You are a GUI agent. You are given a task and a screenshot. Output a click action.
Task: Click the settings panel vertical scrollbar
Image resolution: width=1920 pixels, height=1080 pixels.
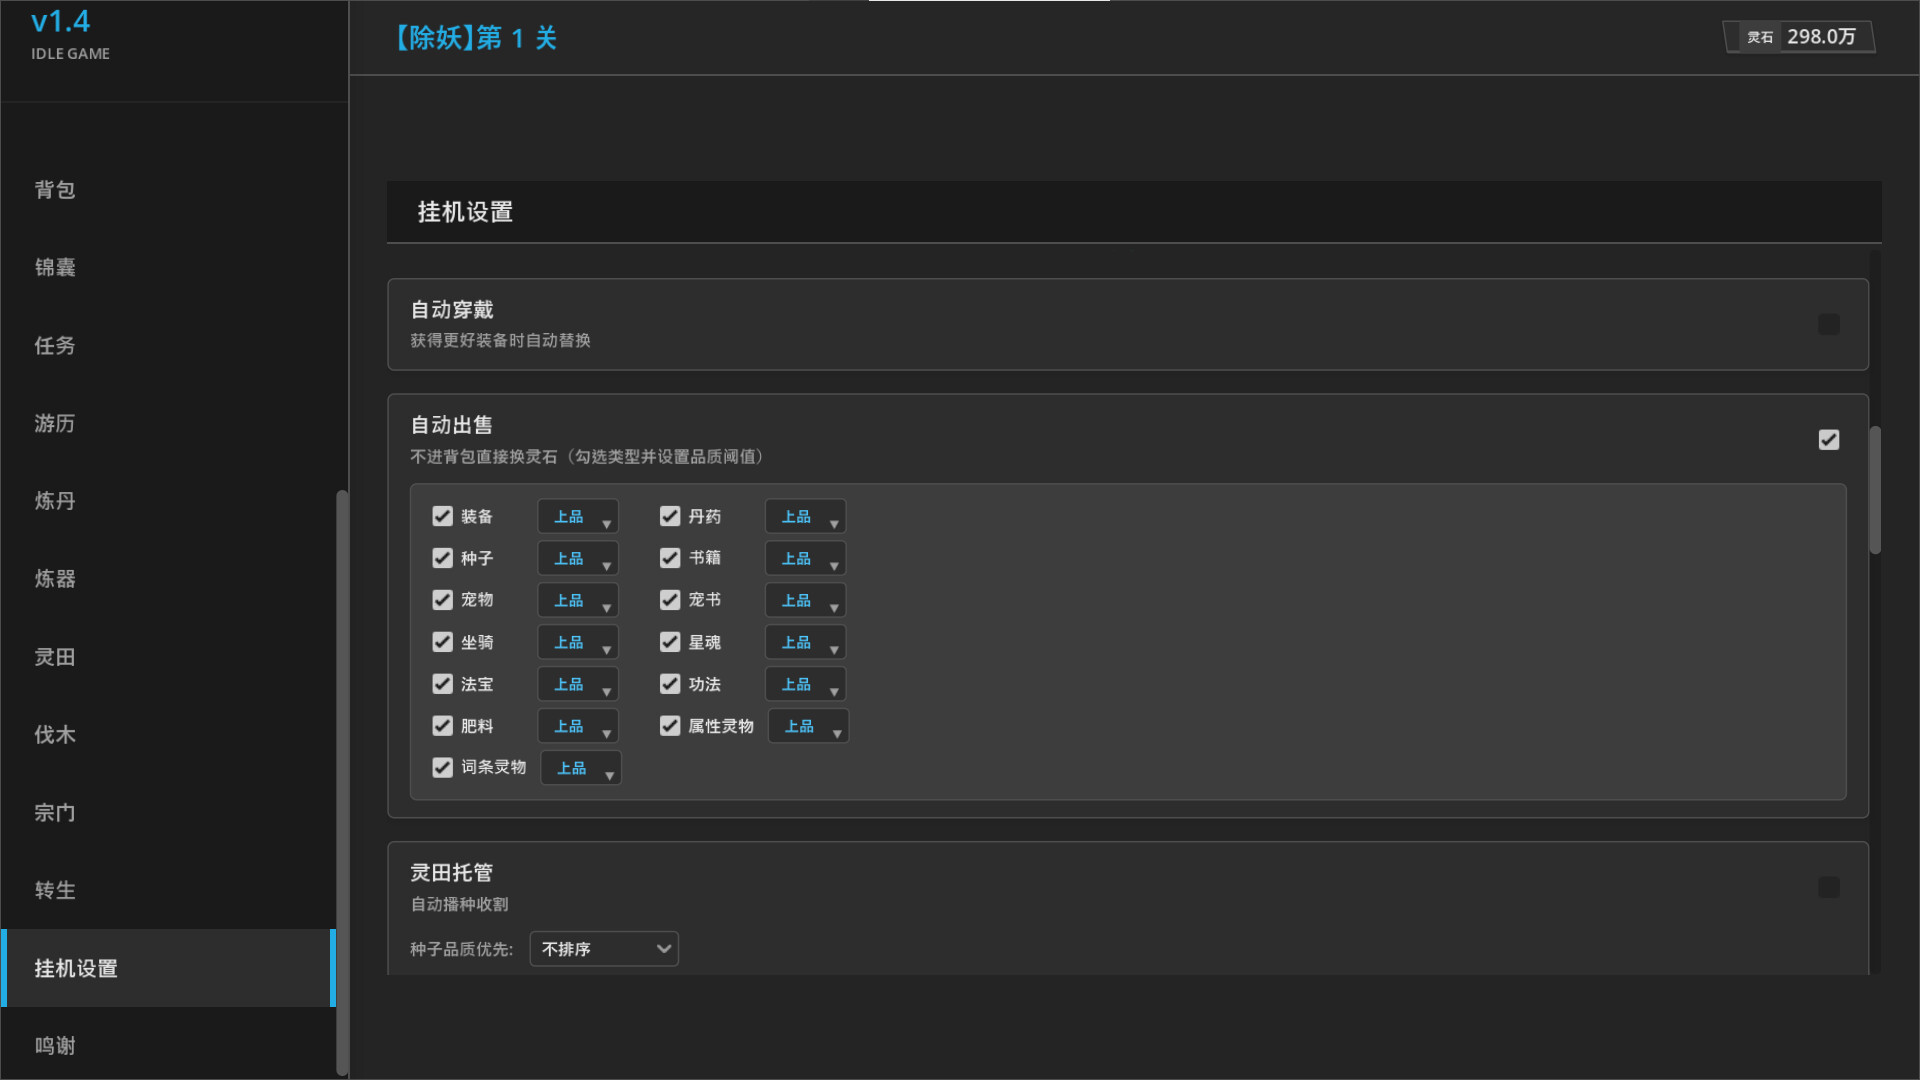pyautogui.click(x=1875, y=490)
